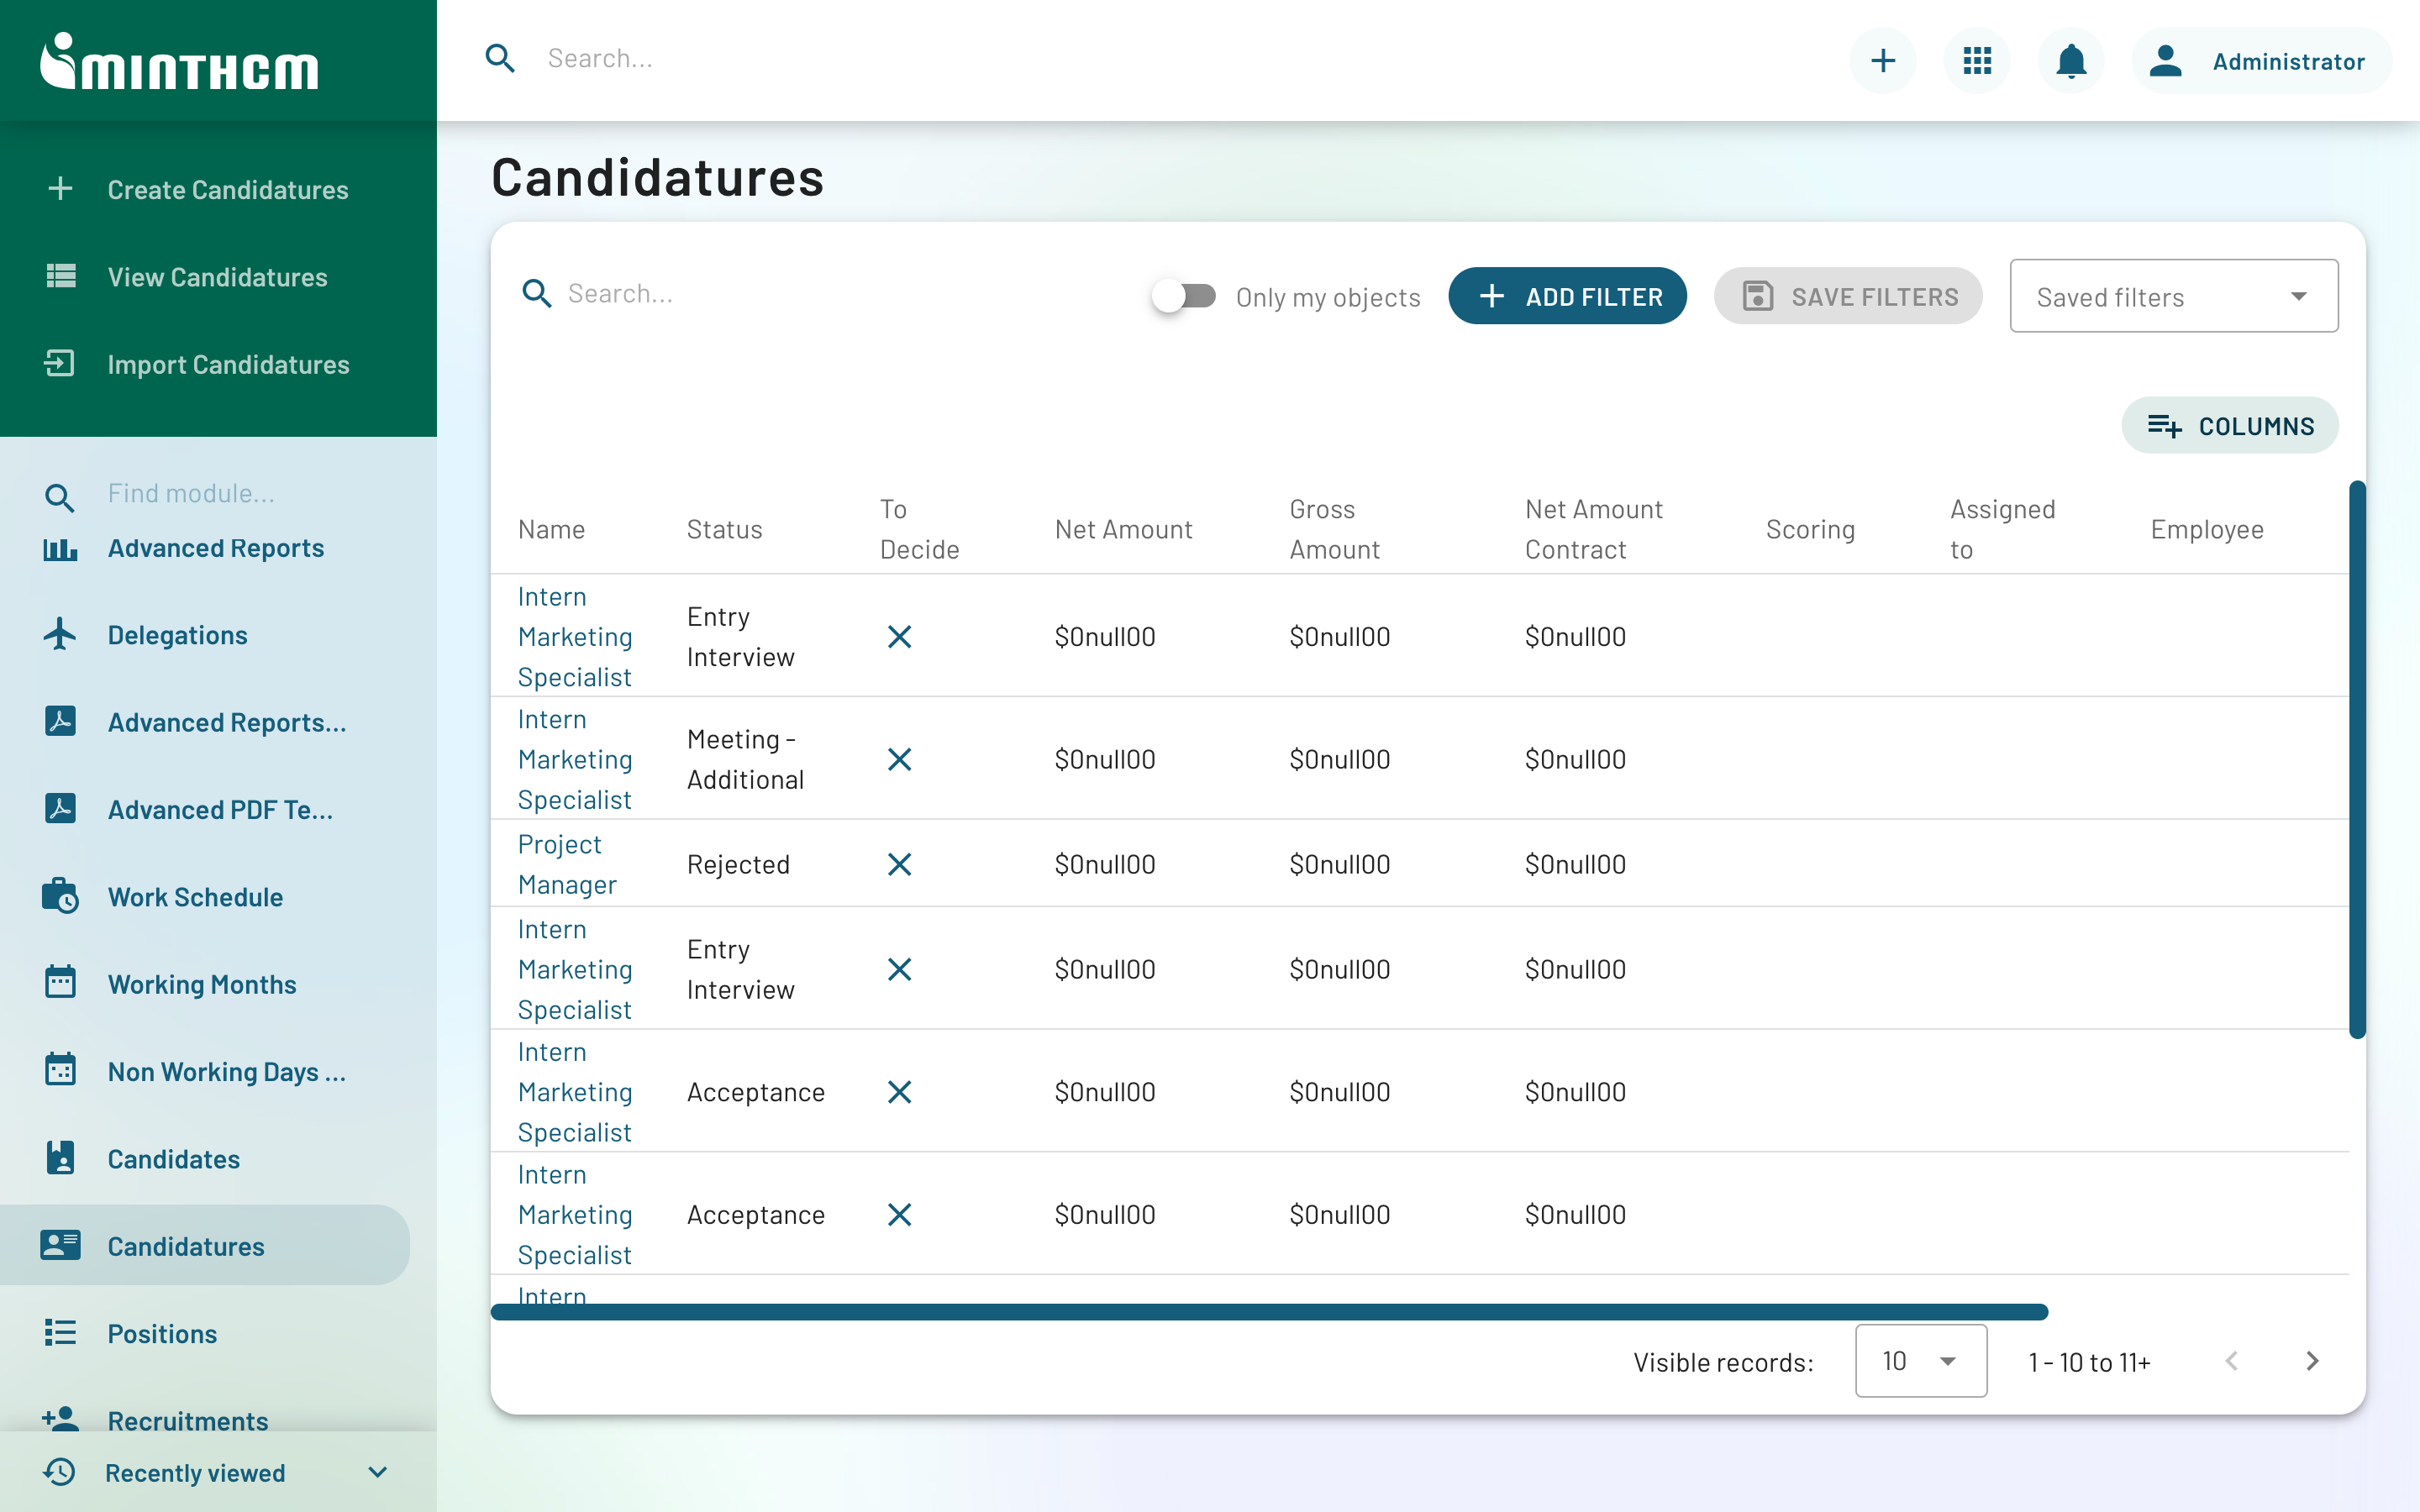Open the Saved filters dropdown
The height and width of the screenshot is (1512, 2420).
[2173, 297]
